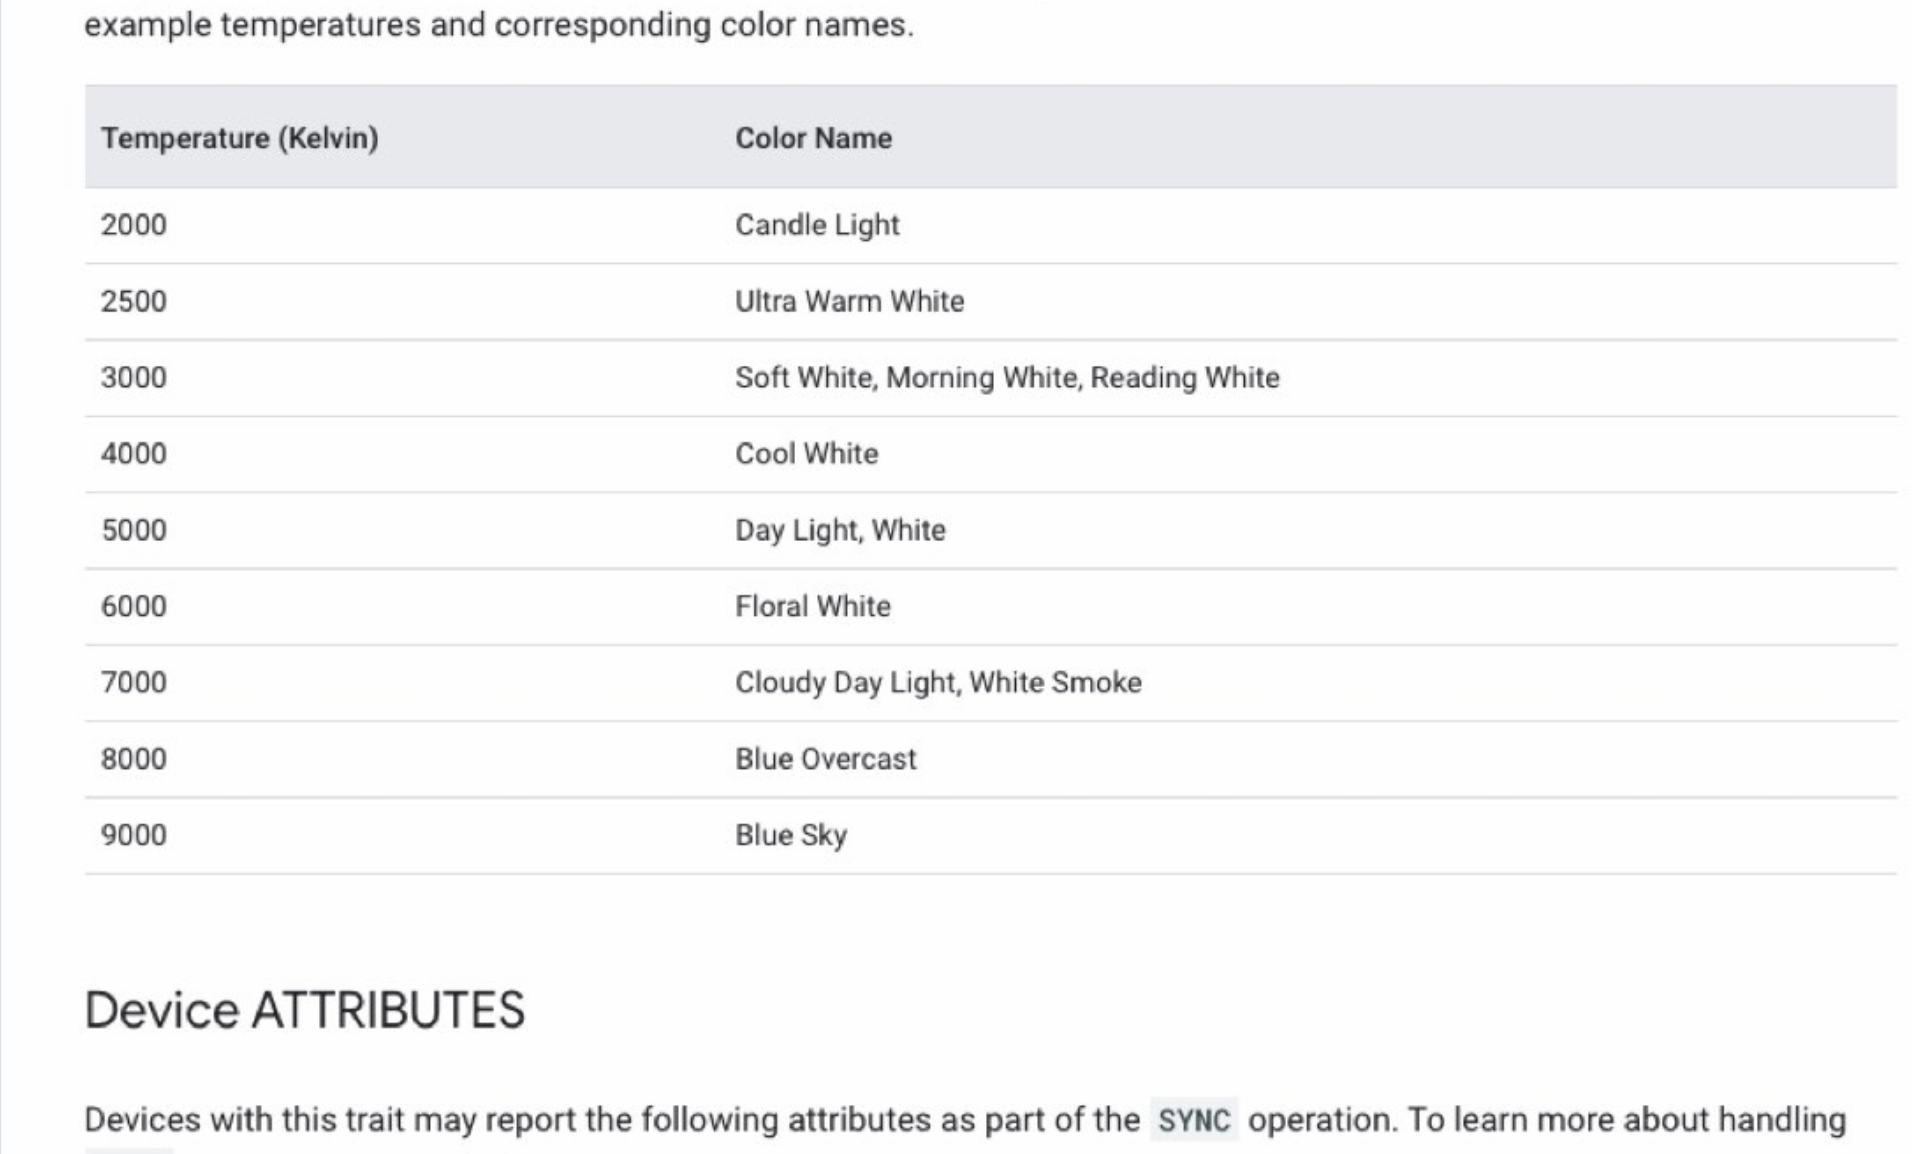This screenshot has height=1154, width=1912.
Task: Select the 8000 temperature cell
Action: pos(134,759)
